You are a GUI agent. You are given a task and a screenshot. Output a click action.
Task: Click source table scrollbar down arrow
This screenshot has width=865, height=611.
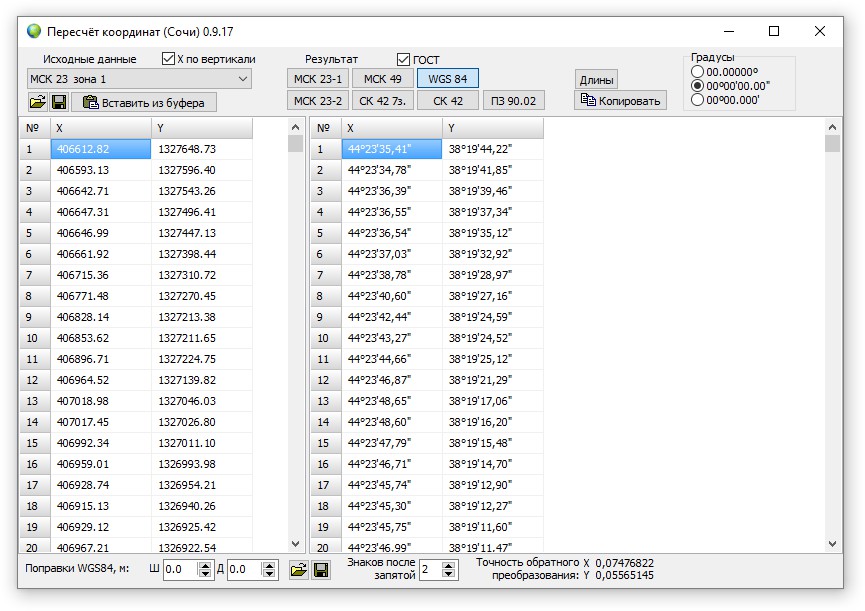[296, 544]
